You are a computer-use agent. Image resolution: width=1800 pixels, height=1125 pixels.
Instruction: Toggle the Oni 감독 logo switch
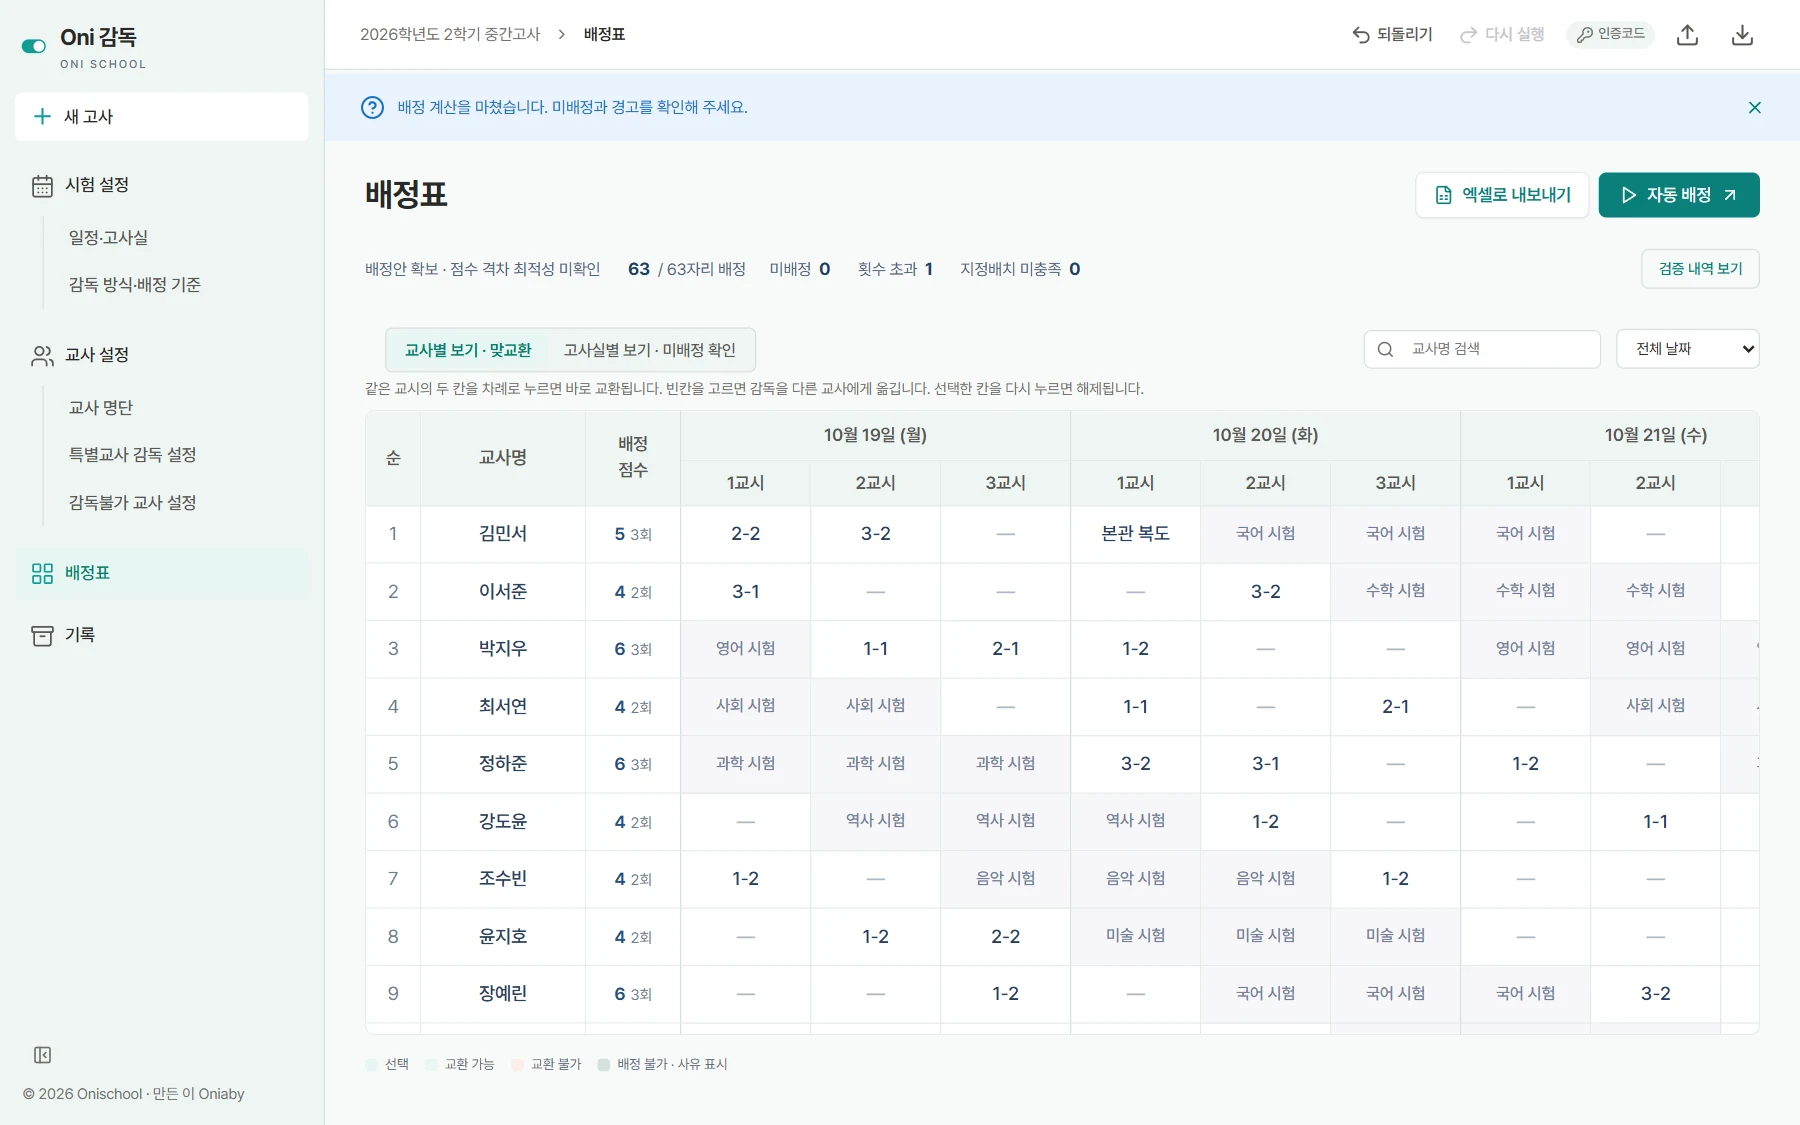[34, 46]
